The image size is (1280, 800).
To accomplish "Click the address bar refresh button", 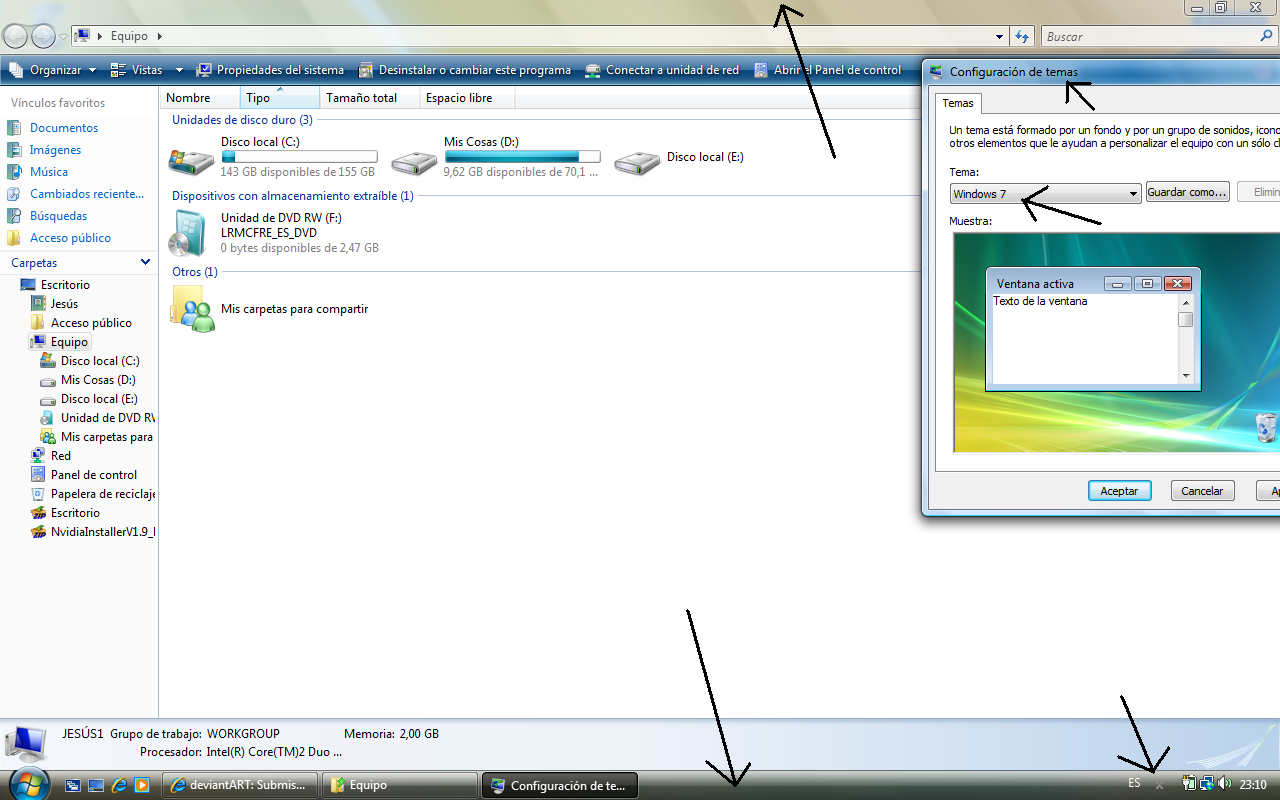I will point(1022,37).
